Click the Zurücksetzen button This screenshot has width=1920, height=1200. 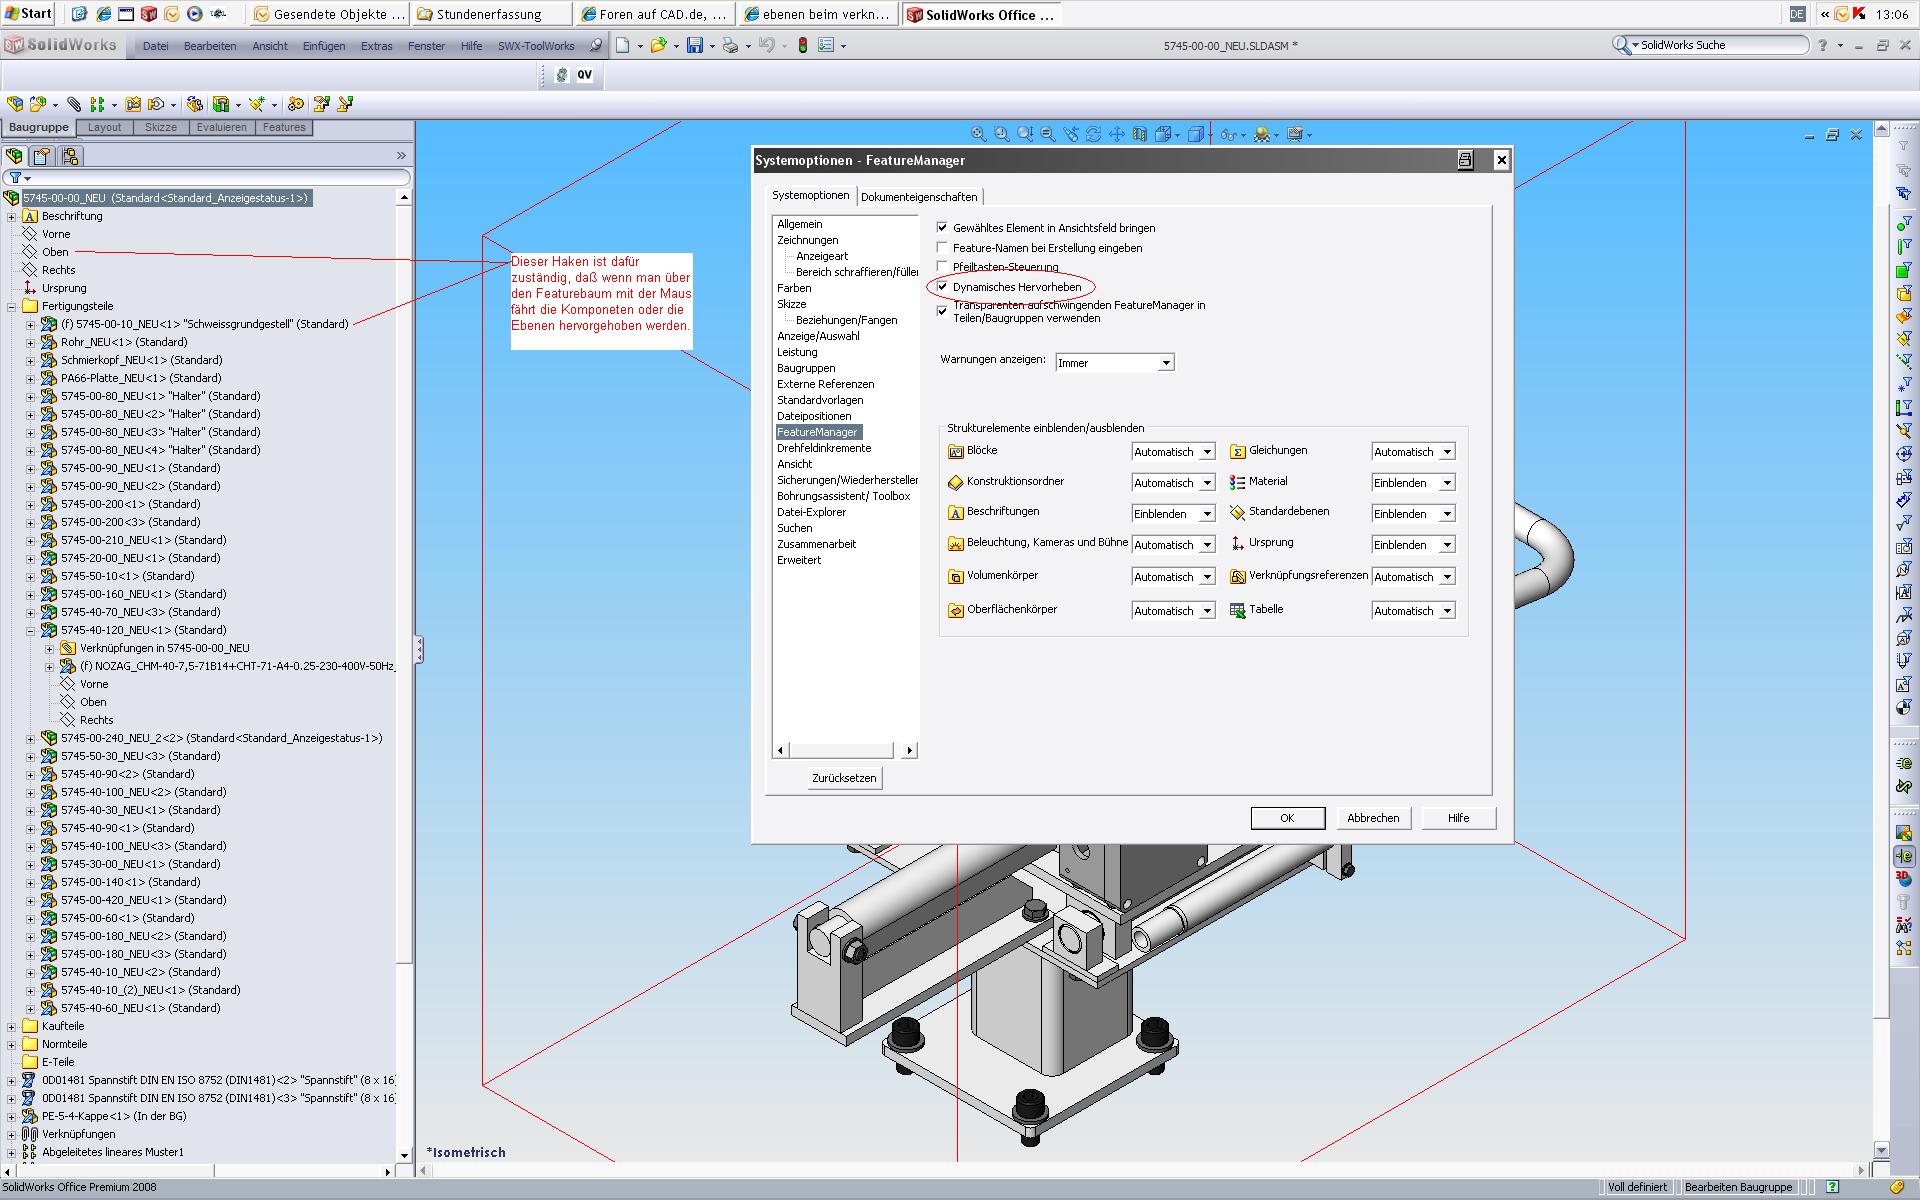(843, 778)
